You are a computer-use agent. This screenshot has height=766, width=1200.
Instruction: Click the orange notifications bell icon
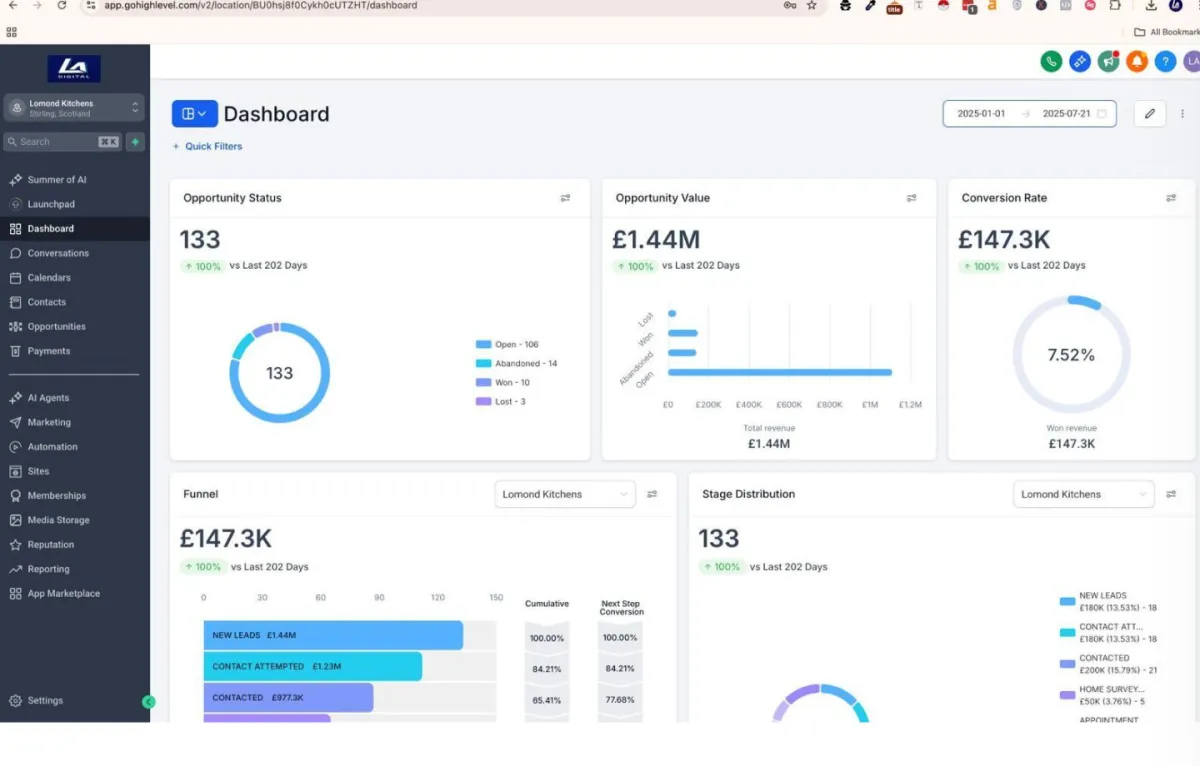tap(1137, 62)
